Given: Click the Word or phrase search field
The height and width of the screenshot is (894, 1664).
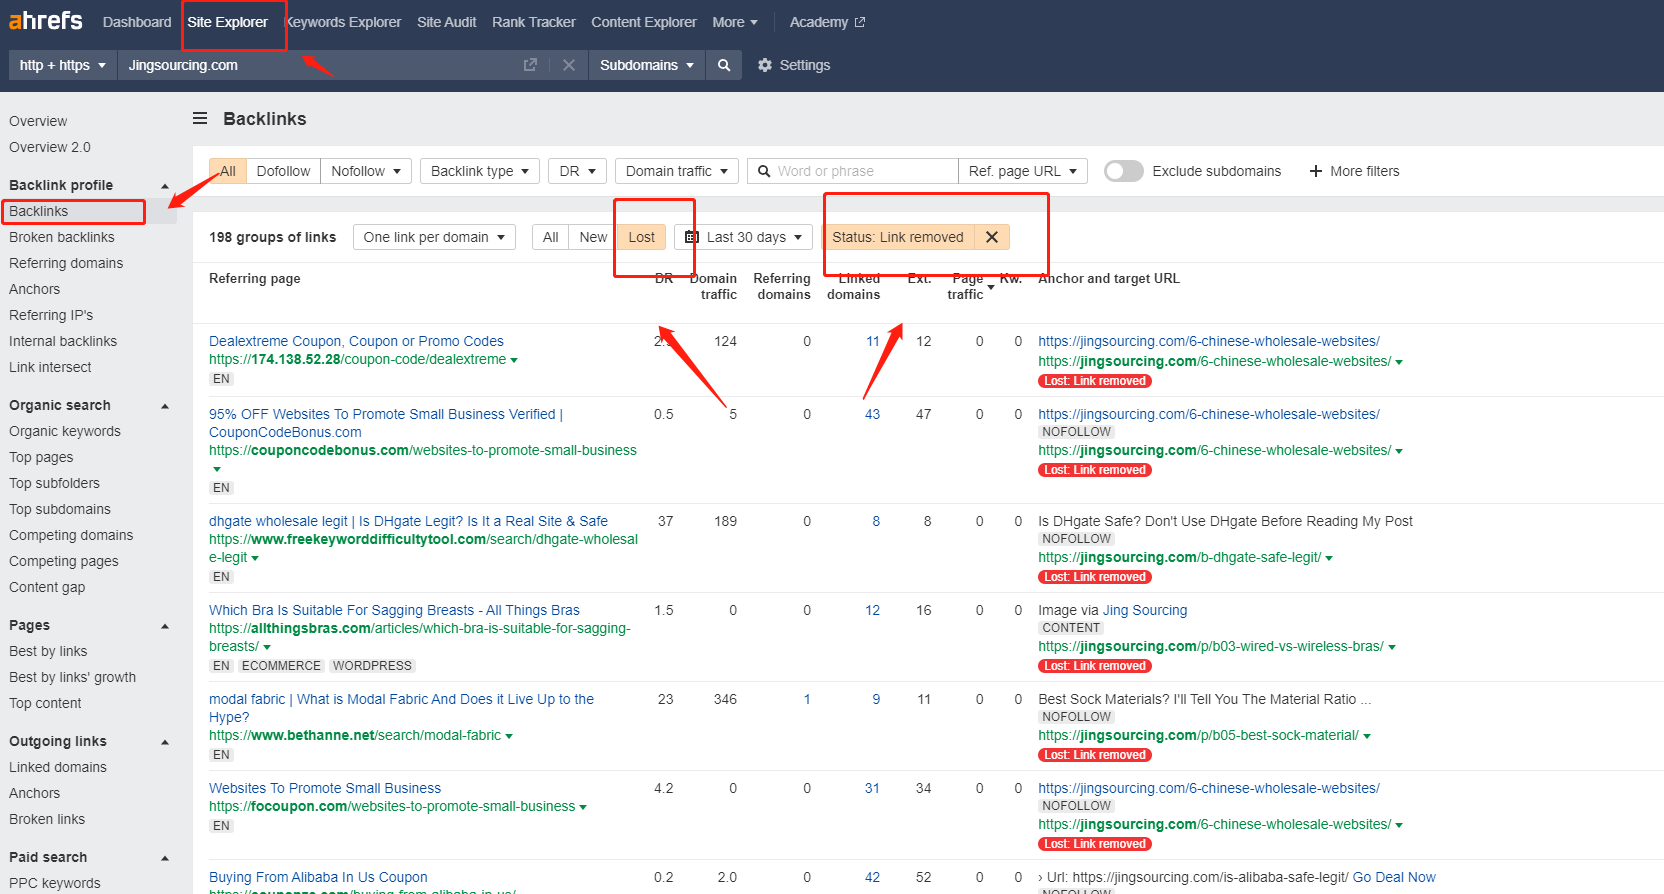Looking at the screenshot, I should [x=852, y=171].
